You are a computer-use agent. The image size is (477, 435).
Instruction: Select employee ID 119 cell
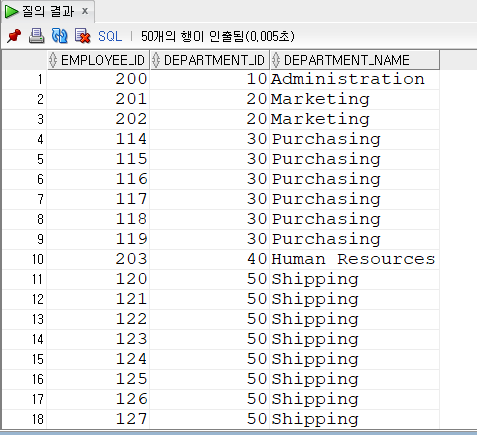98,239
